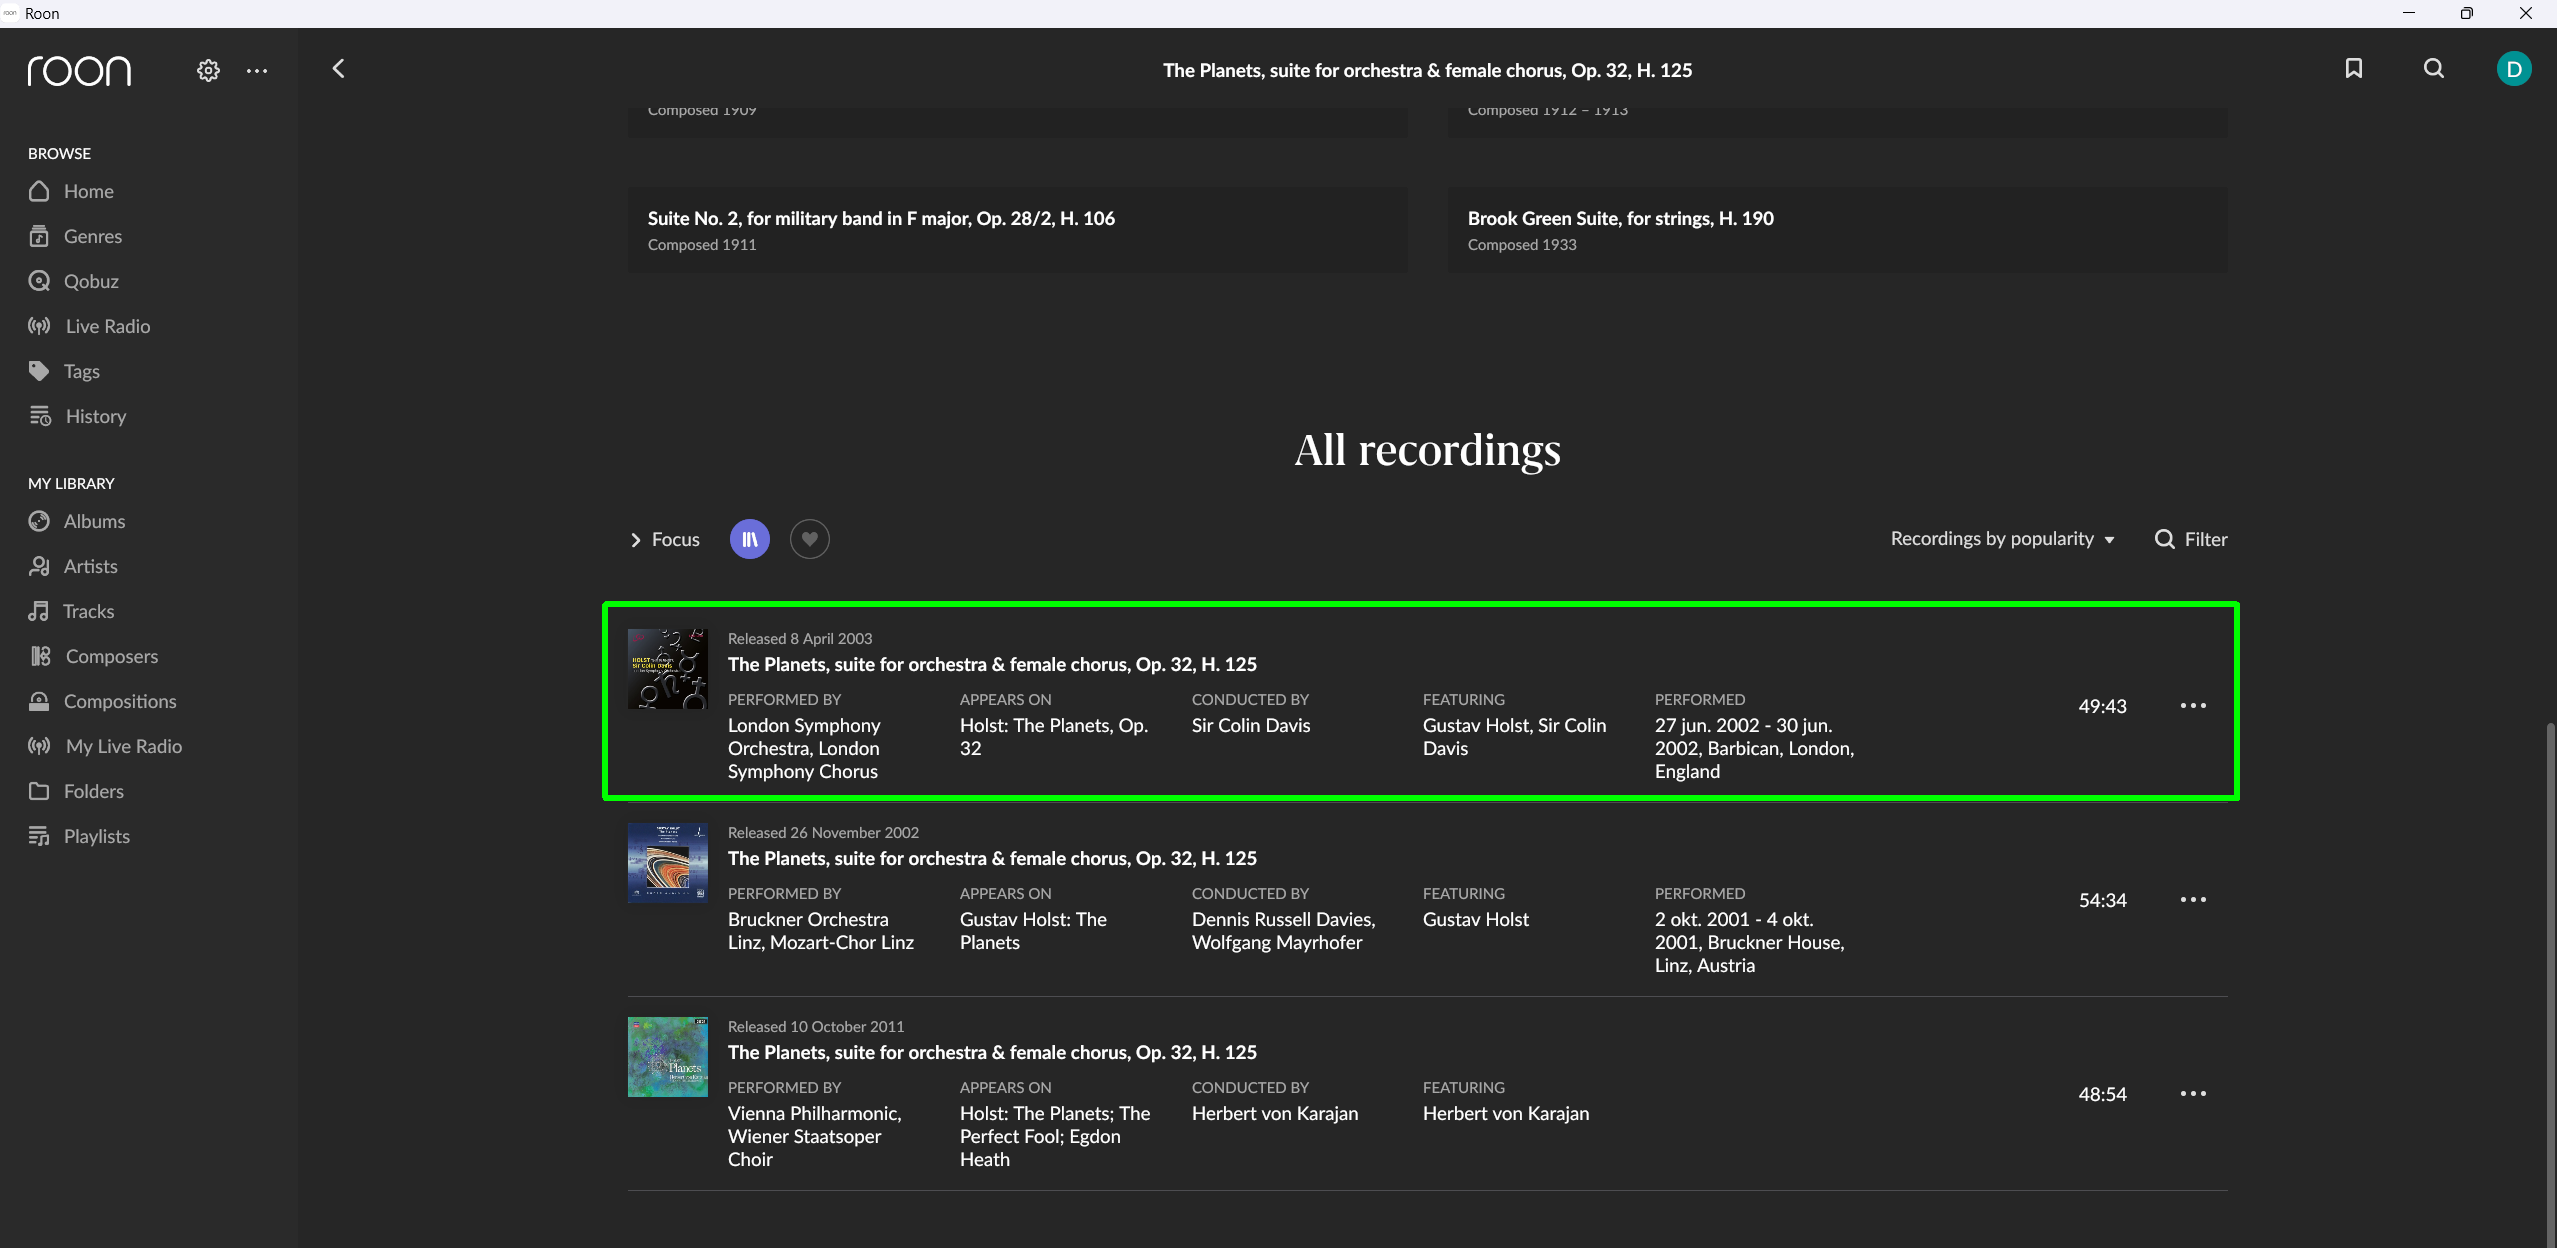Click performed date 2 okt. 2001 Linz
This screenshot has width=2557, height=1248.
point(1749,942)
